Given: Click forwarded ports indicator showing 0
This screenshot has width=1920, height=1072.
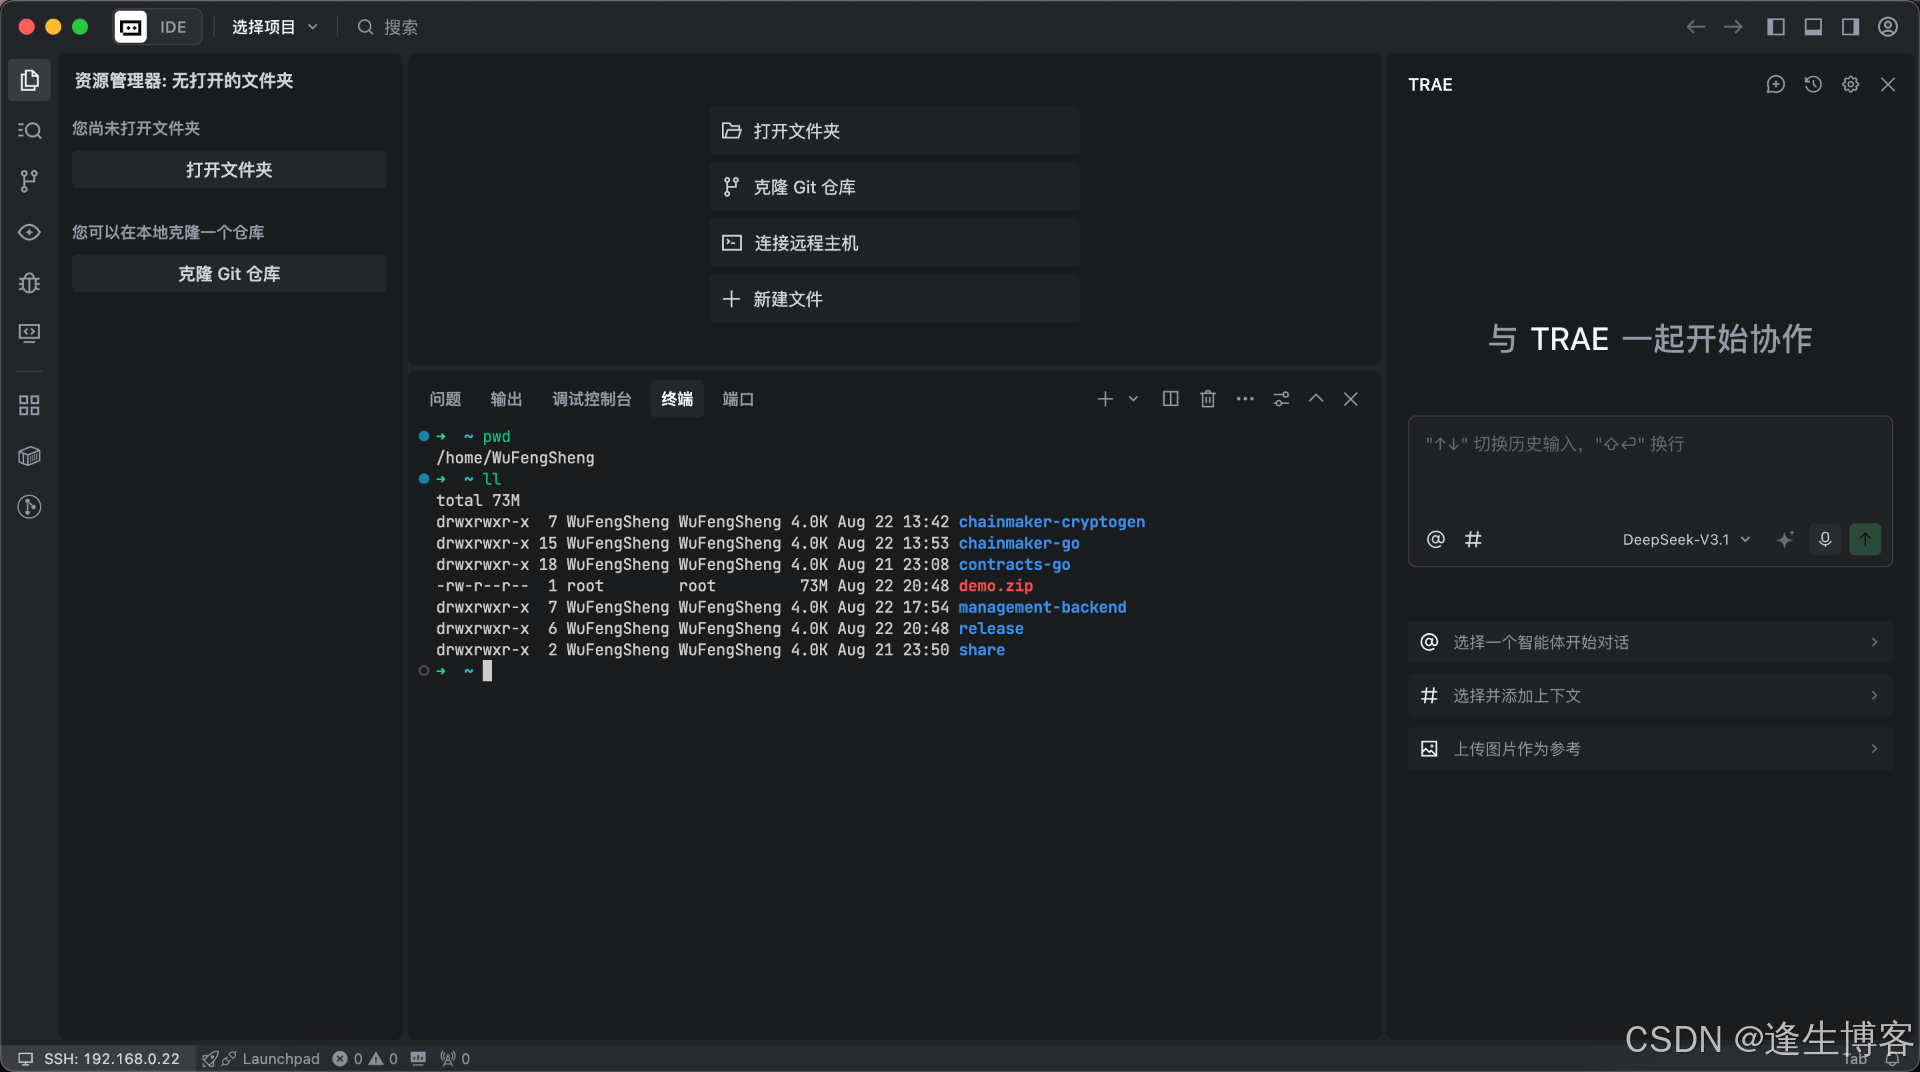Looking at the screenshot, I should point(455,1059).
